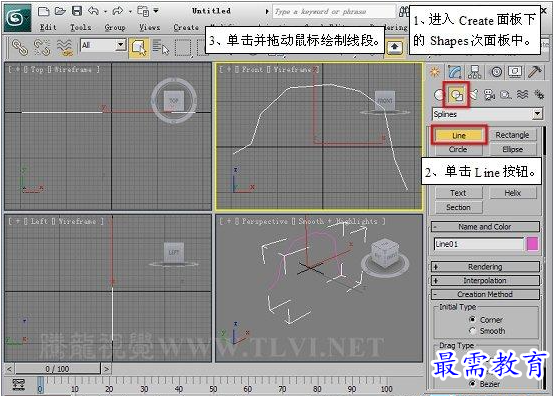Click the Ellipse spline button
The width and height of the screenshot is (555, 396).
513,149
